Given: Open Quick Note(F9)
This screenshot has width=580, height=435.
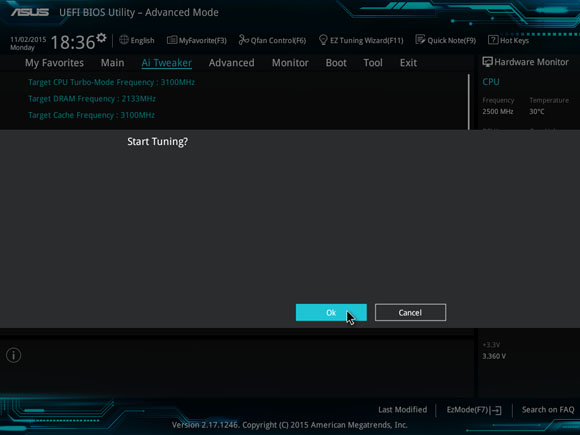Looking at the screenshot, I should pos(446,40).
